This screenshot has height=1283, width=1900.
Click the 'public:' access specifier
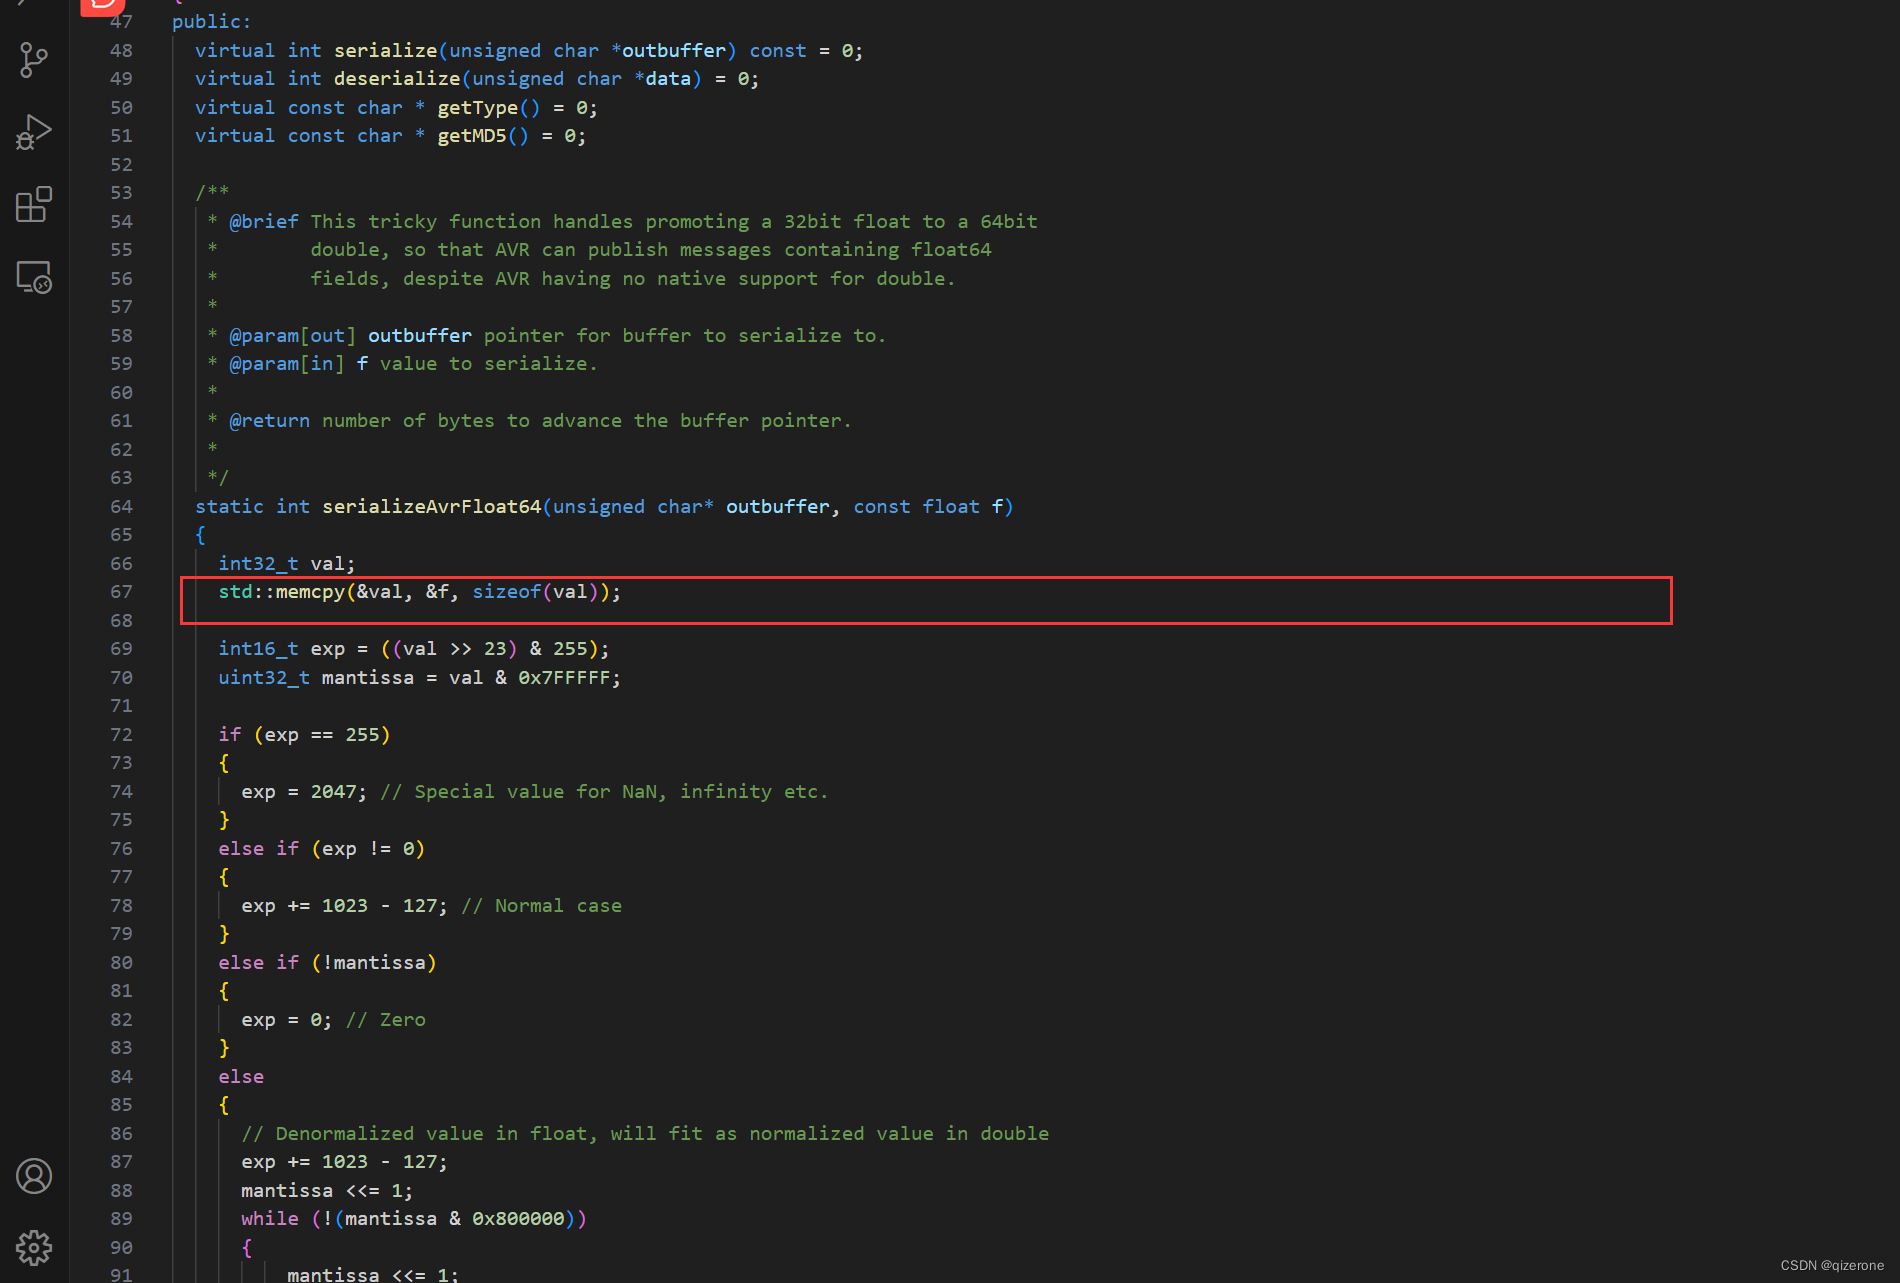pos(212,22)
